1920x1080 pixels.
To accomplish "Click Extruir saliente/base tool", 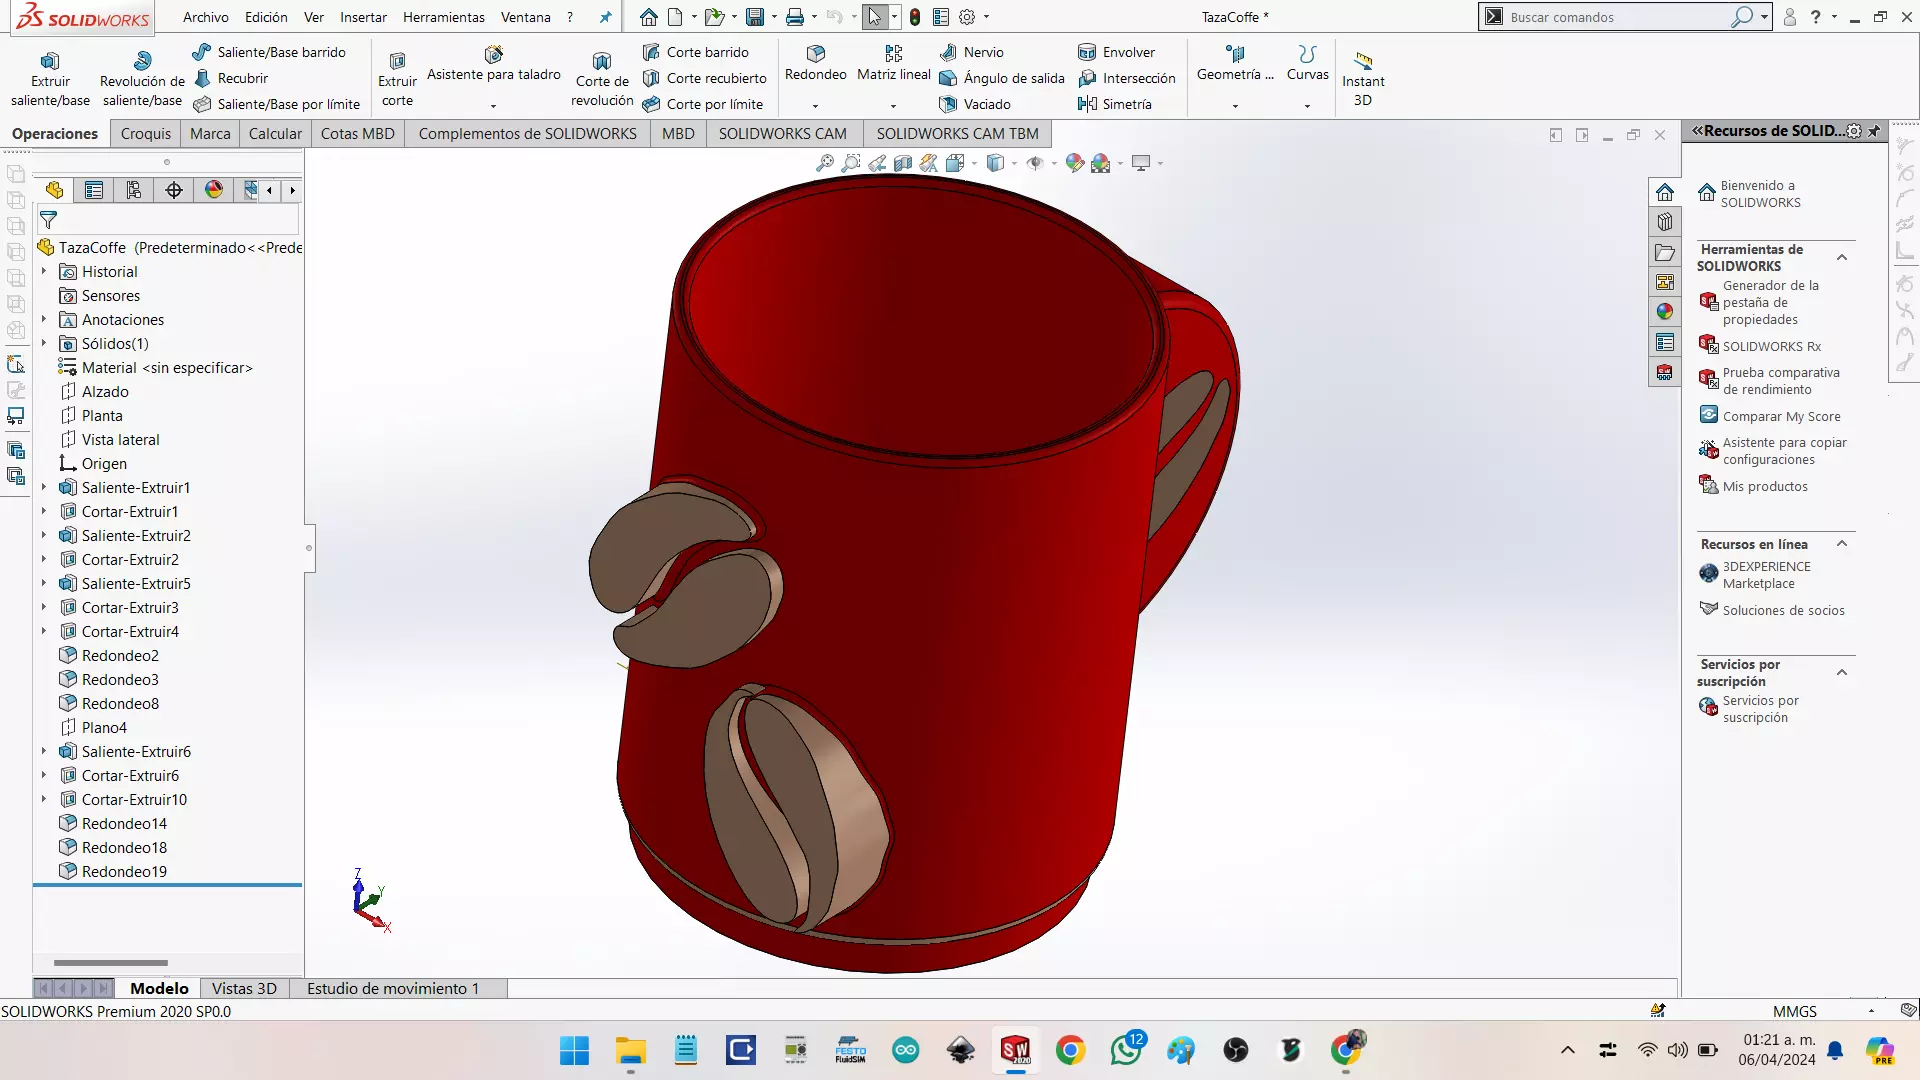I will [x=50, y=79].
